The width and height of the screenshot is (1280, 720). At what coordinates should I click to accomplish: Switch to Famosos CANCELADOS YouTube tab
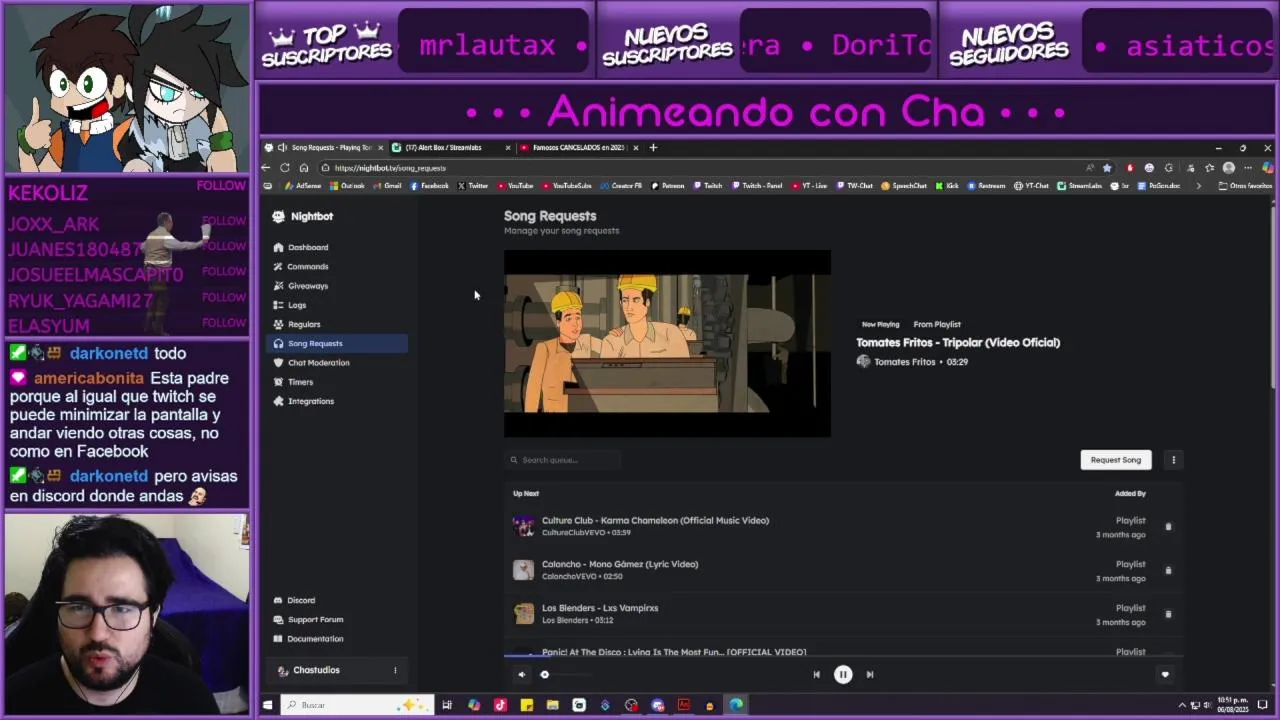[x=580, y=148]
